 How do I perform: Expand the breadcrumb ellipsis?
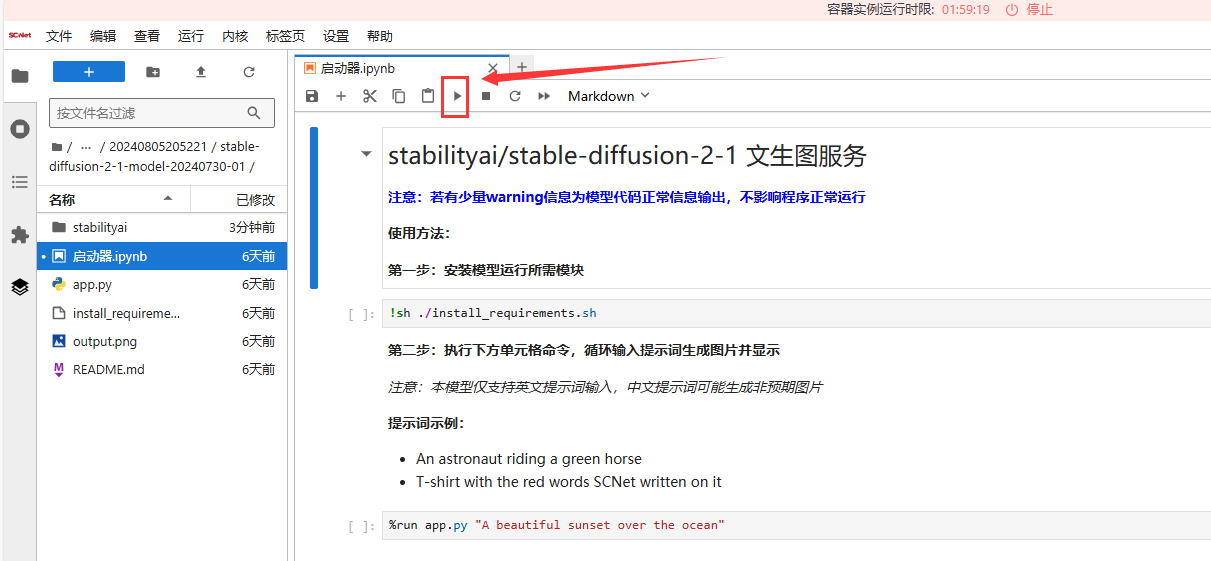click(x=86, y=146)
